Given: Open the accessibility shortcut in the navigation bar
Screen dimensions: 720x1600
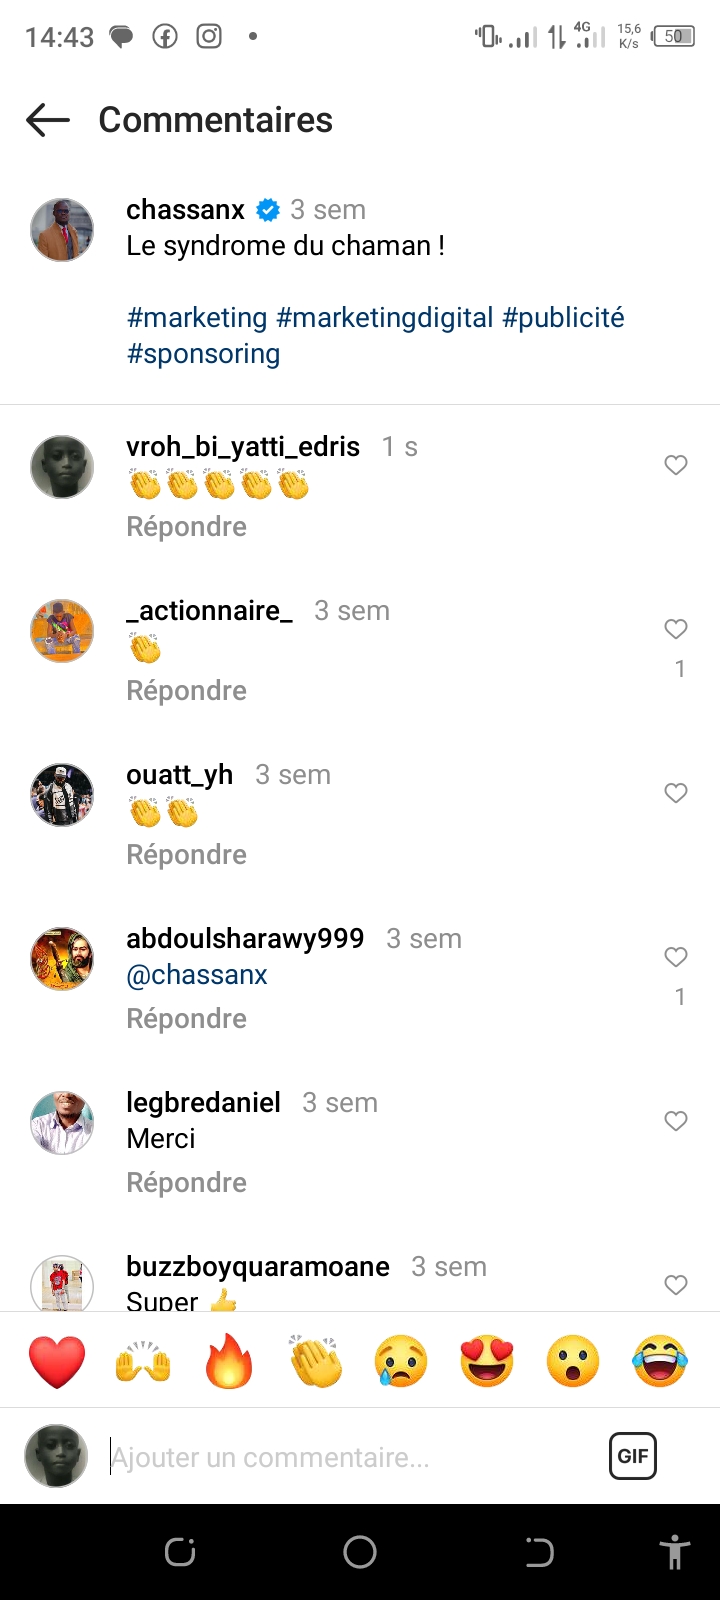Looking at the screenshot, I should (675, 1552).
